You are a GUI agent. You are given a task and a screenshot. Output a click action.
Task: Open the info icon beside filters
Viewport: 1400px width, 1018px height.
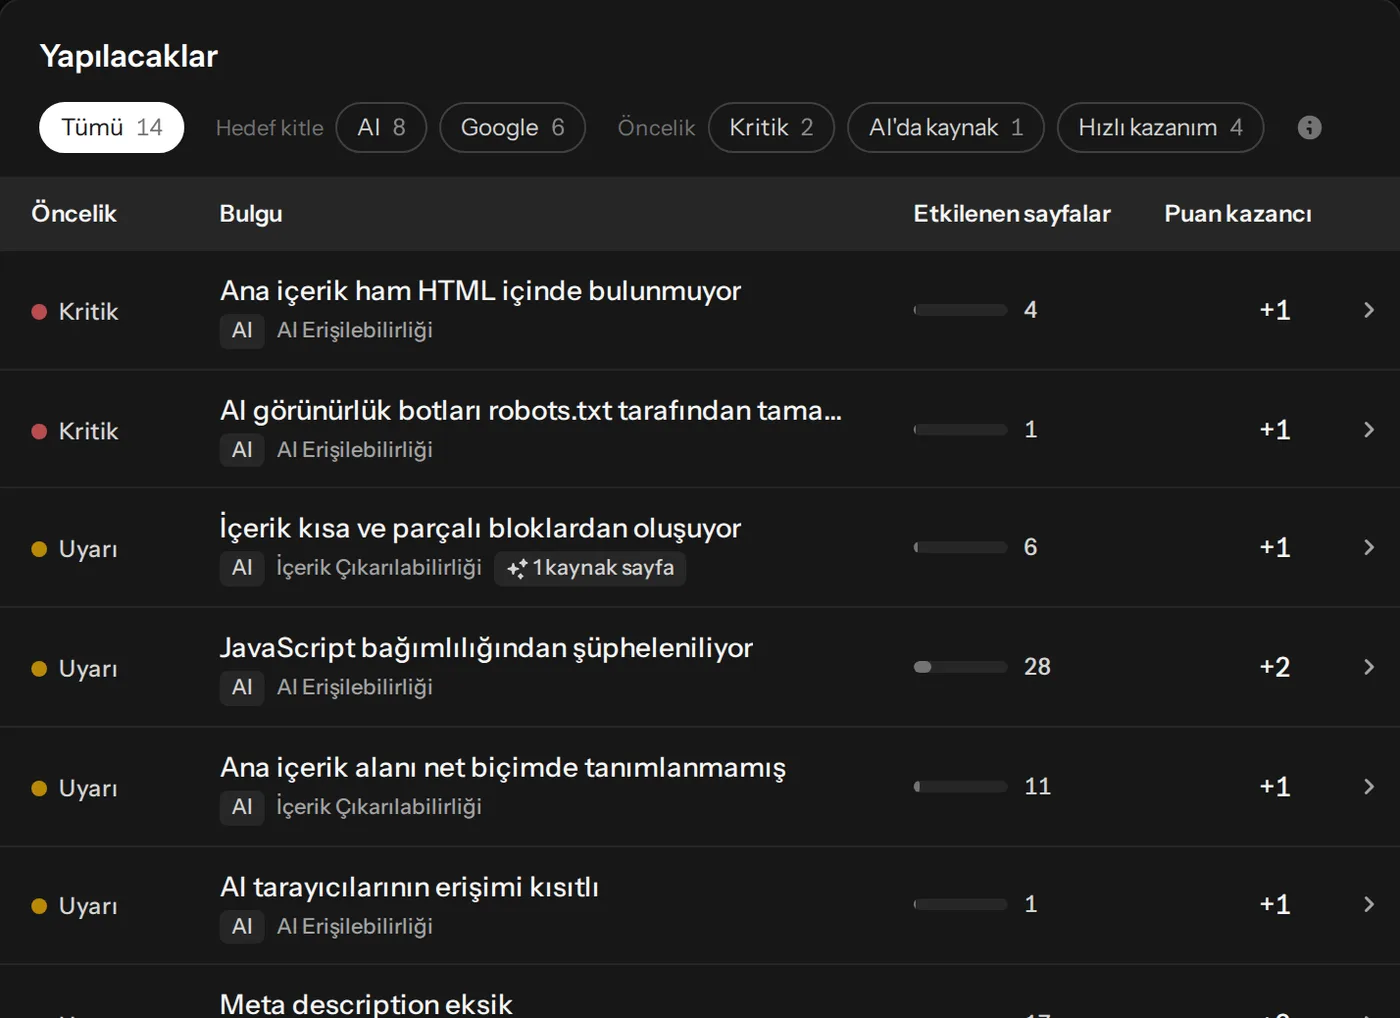point(1309,128)
